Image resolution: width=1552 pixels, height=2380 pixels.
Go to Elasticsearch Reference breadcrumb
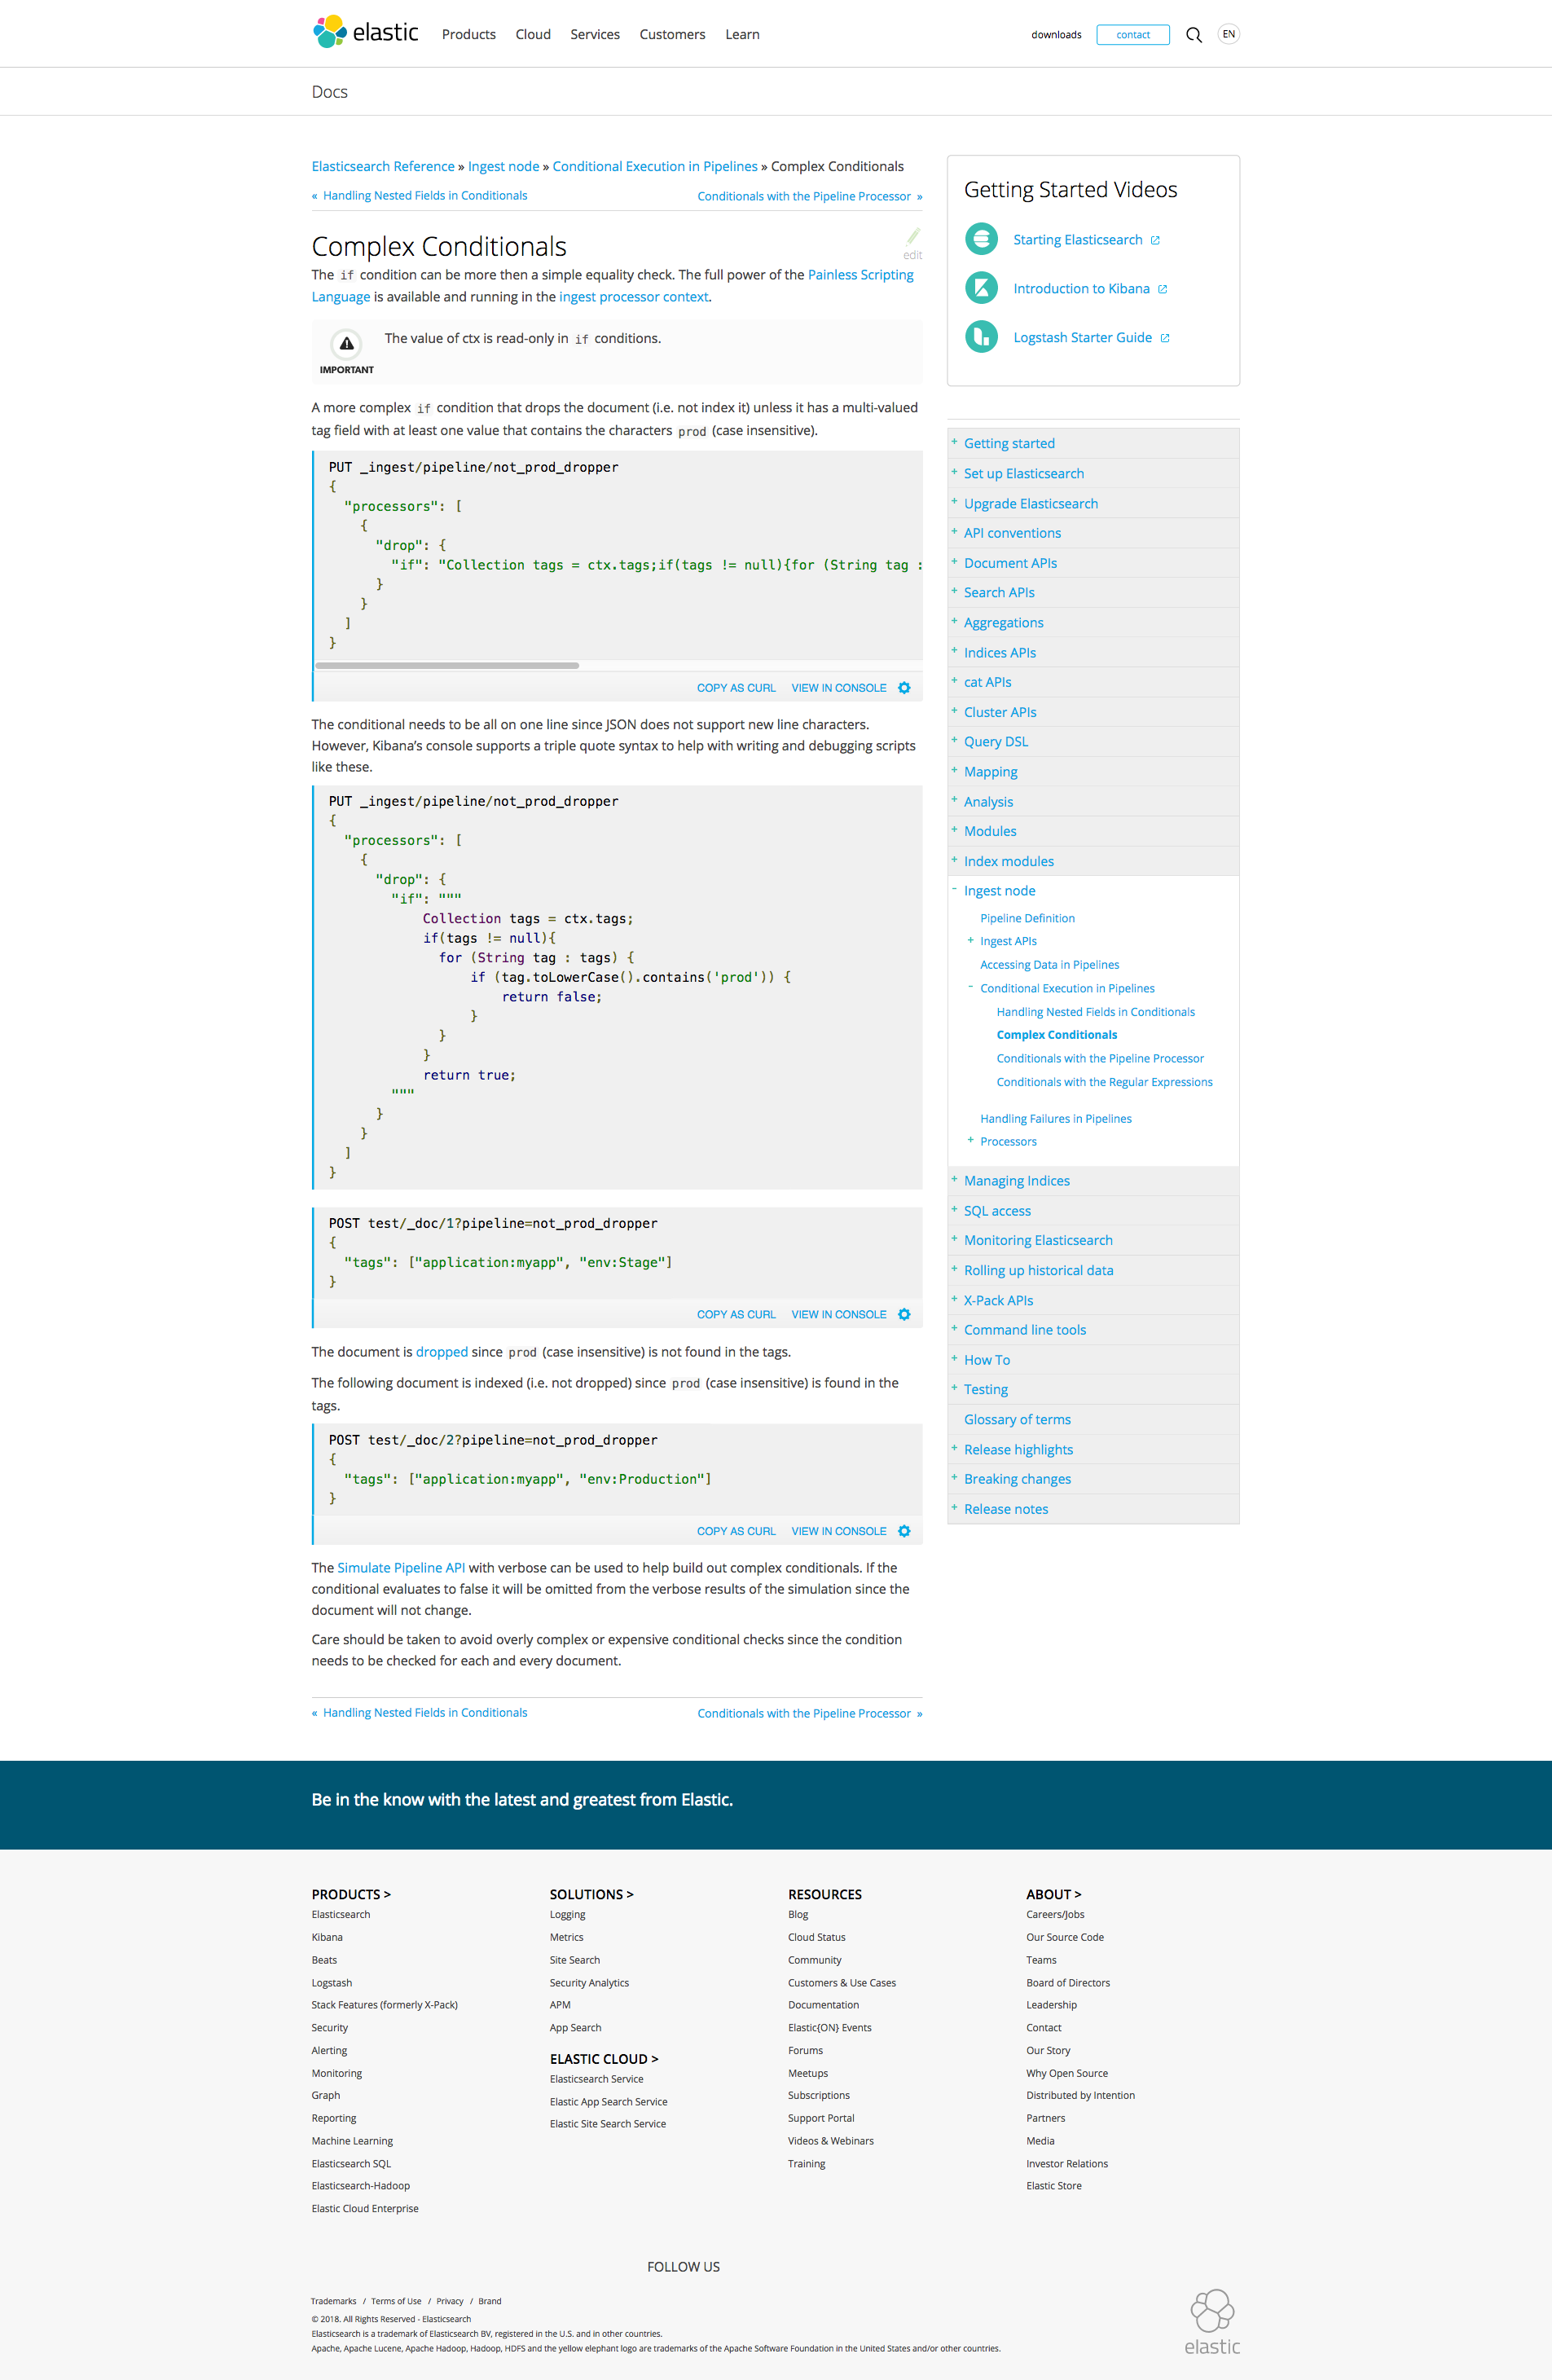(x=383, y=166)
